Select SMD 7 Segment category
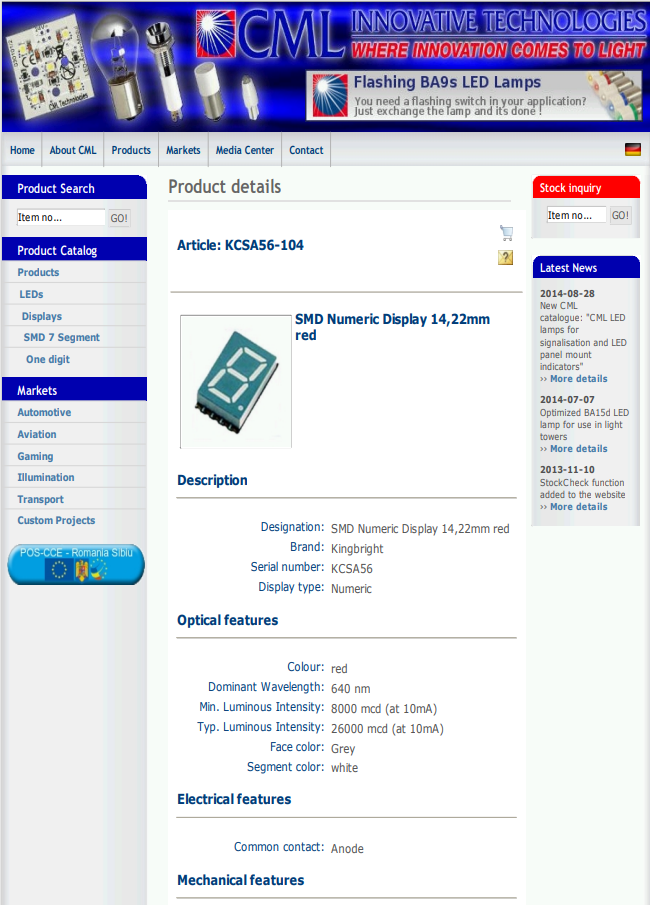The image size is (650, 905). 62,338
